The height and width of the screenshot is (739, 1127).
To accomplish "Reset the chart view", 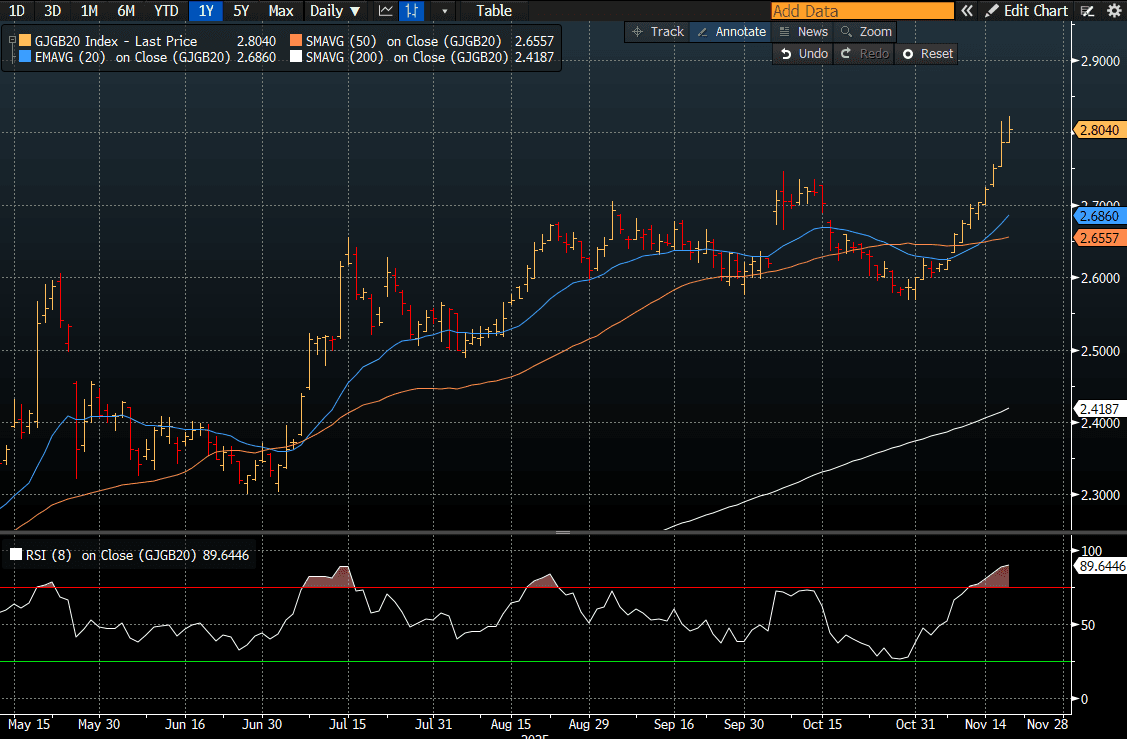I will click(927, 53).
